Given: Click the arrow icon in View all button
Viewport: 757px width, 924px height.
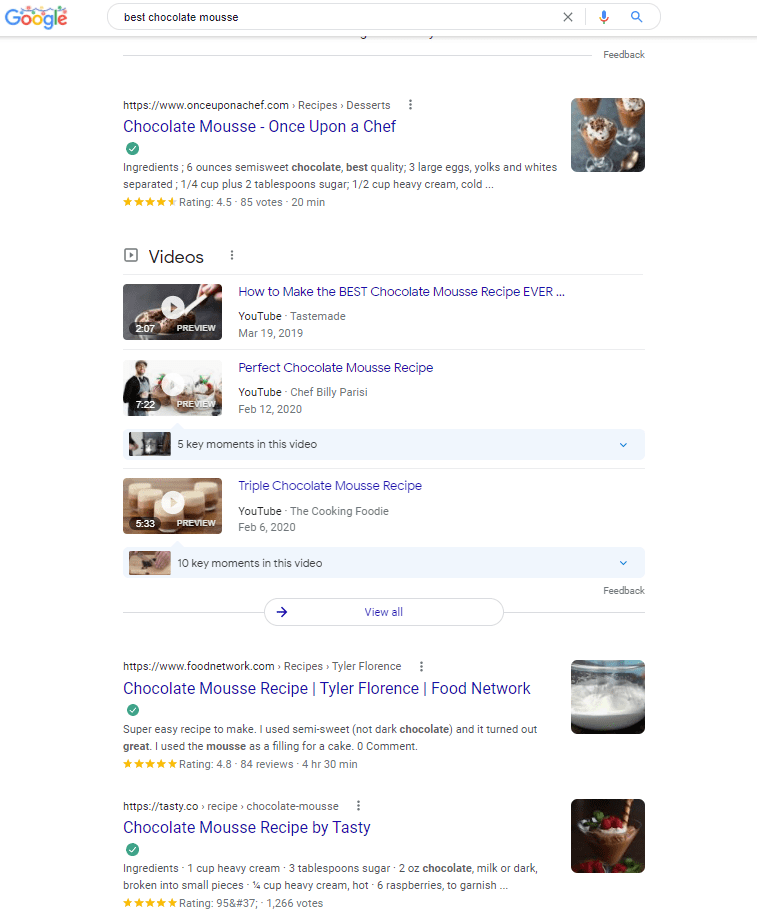Looking at the screenshot, I should click(282, 612).
